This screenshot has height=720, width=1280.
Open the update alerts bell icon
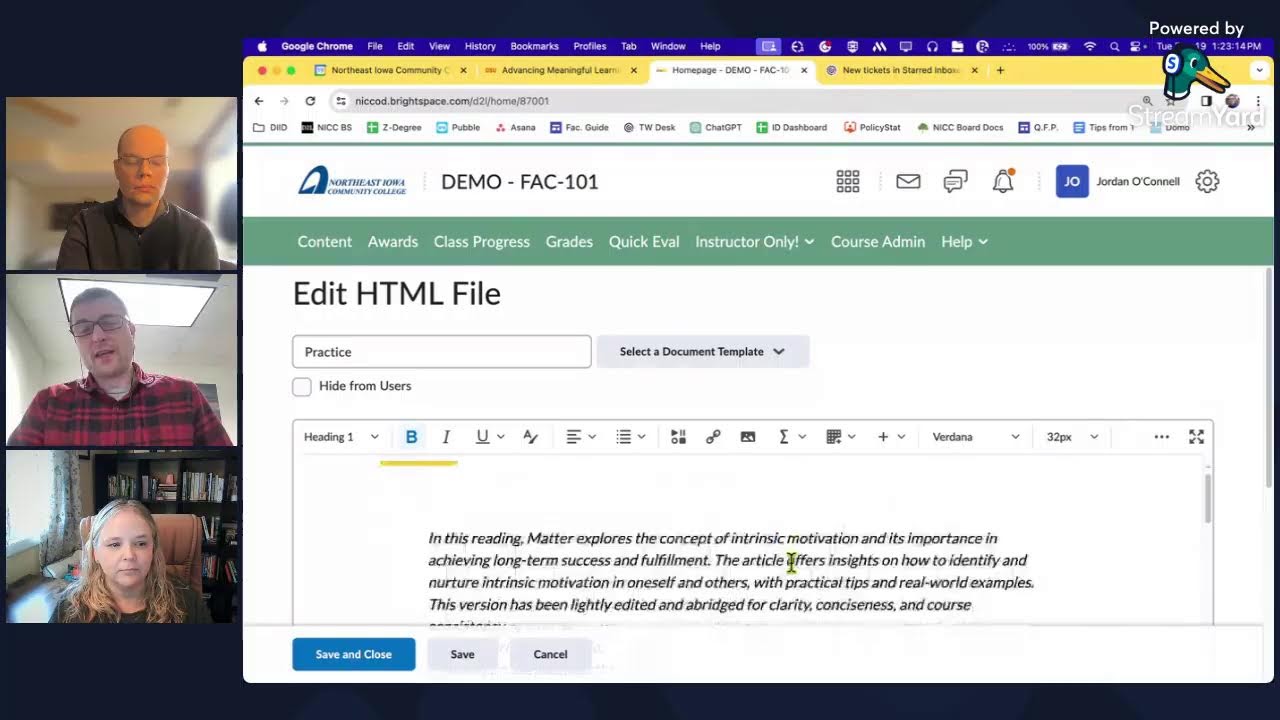[x=1003, y=181]
